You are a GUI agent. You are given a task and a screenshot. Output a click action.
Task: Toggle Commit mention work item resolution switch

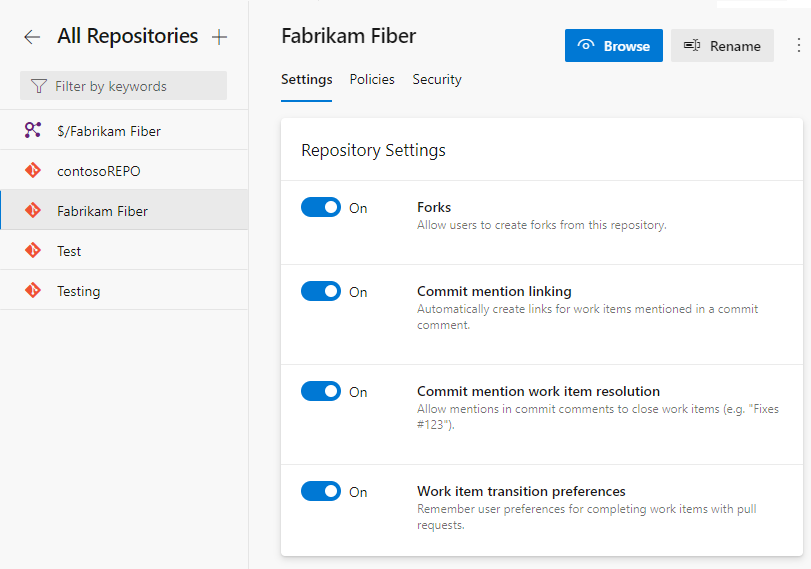point(321,391)
